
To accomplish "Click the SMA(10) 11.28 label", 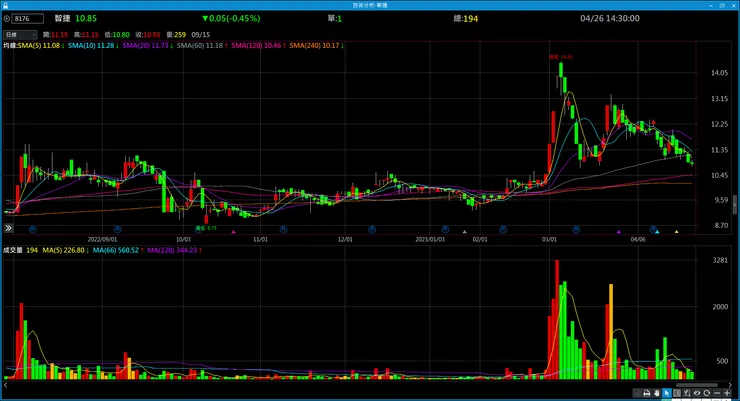I will point(93,46).
